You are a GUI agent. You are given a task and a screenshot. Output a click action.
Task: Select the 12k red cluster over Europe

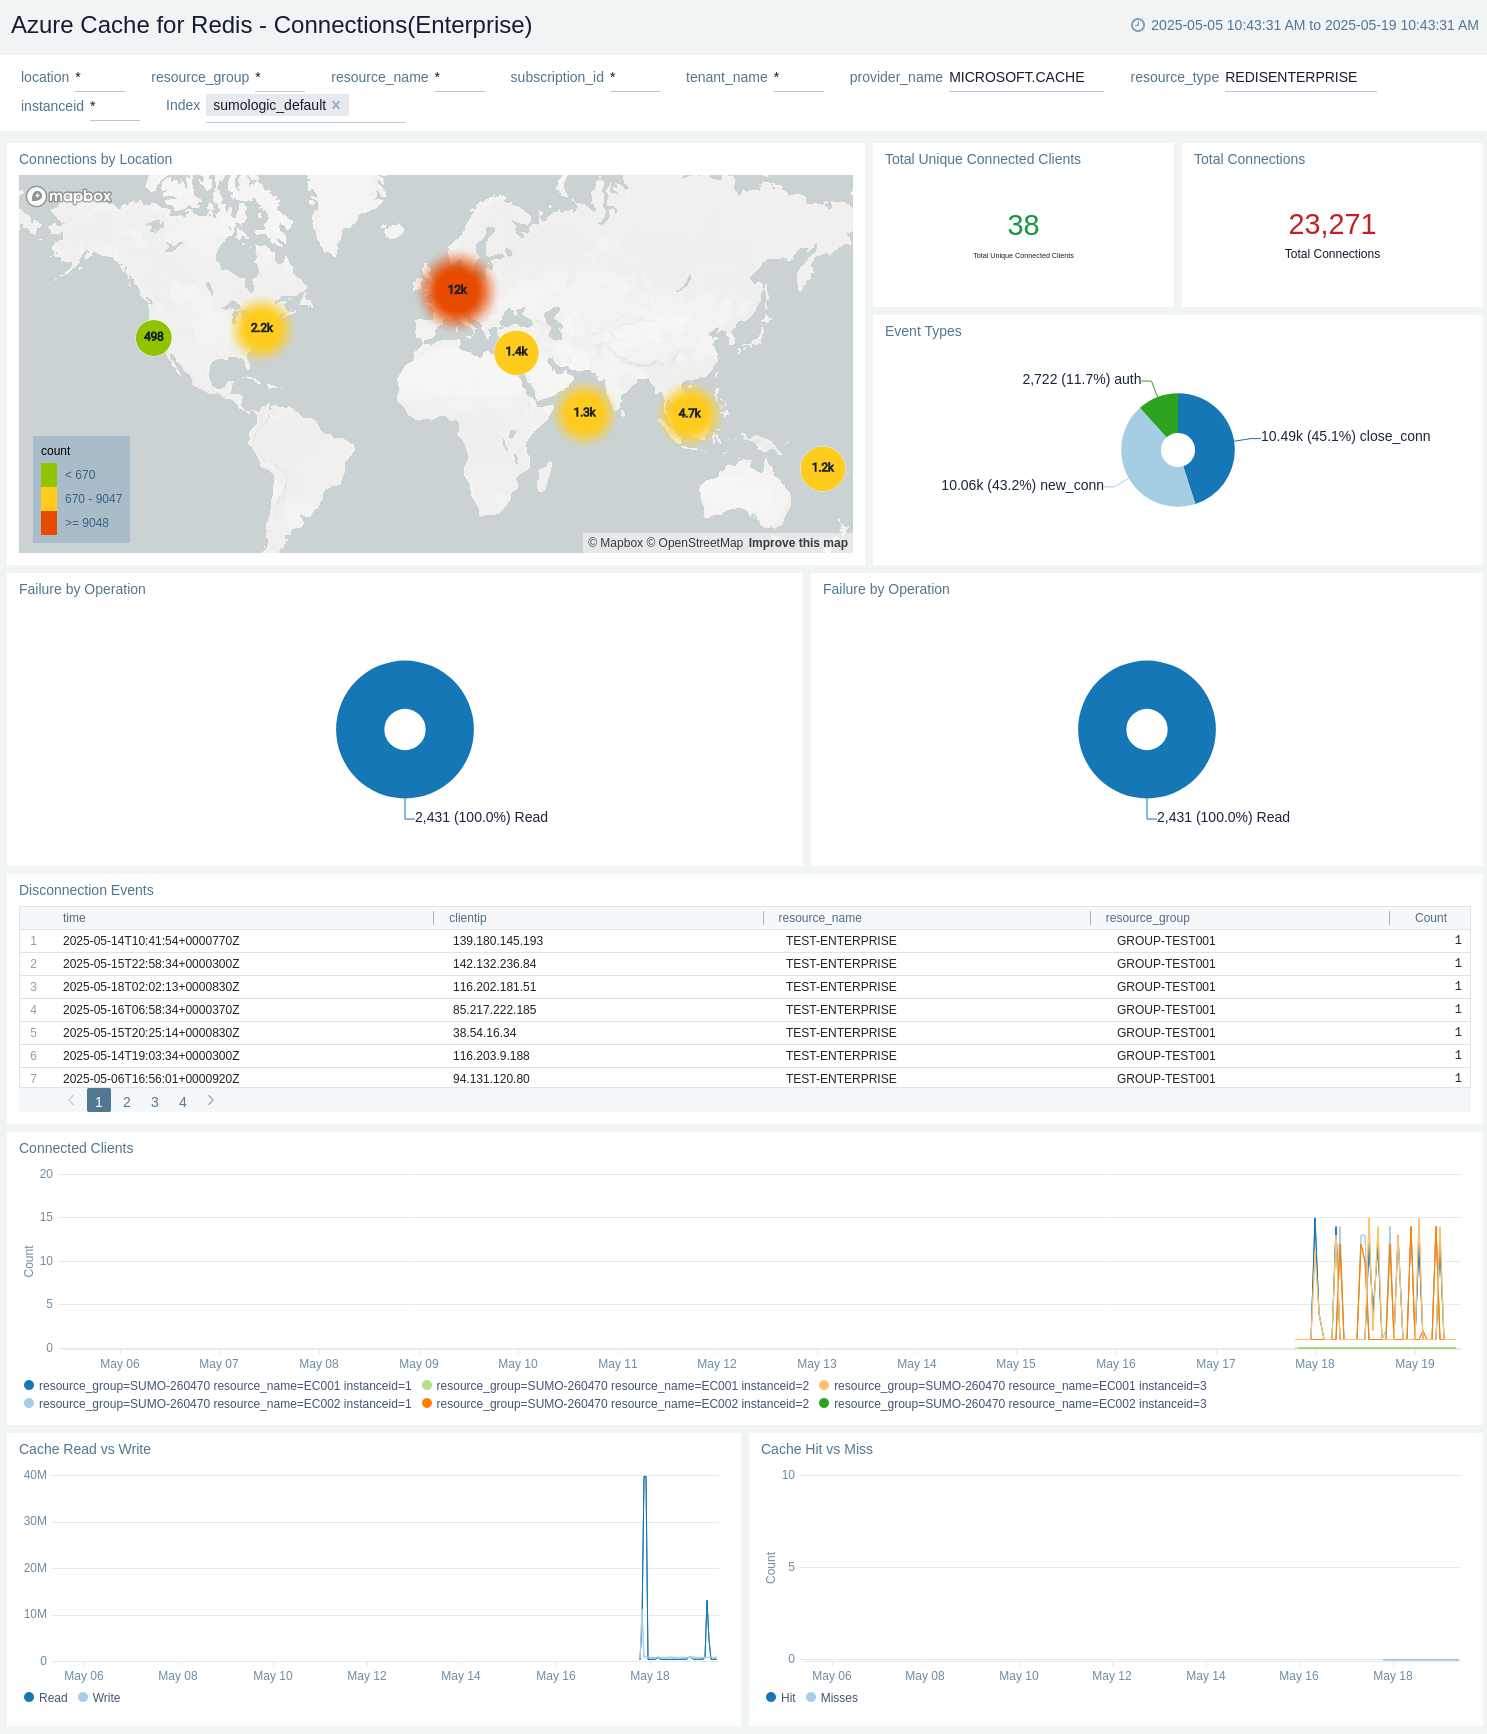[x=457, y=290]
